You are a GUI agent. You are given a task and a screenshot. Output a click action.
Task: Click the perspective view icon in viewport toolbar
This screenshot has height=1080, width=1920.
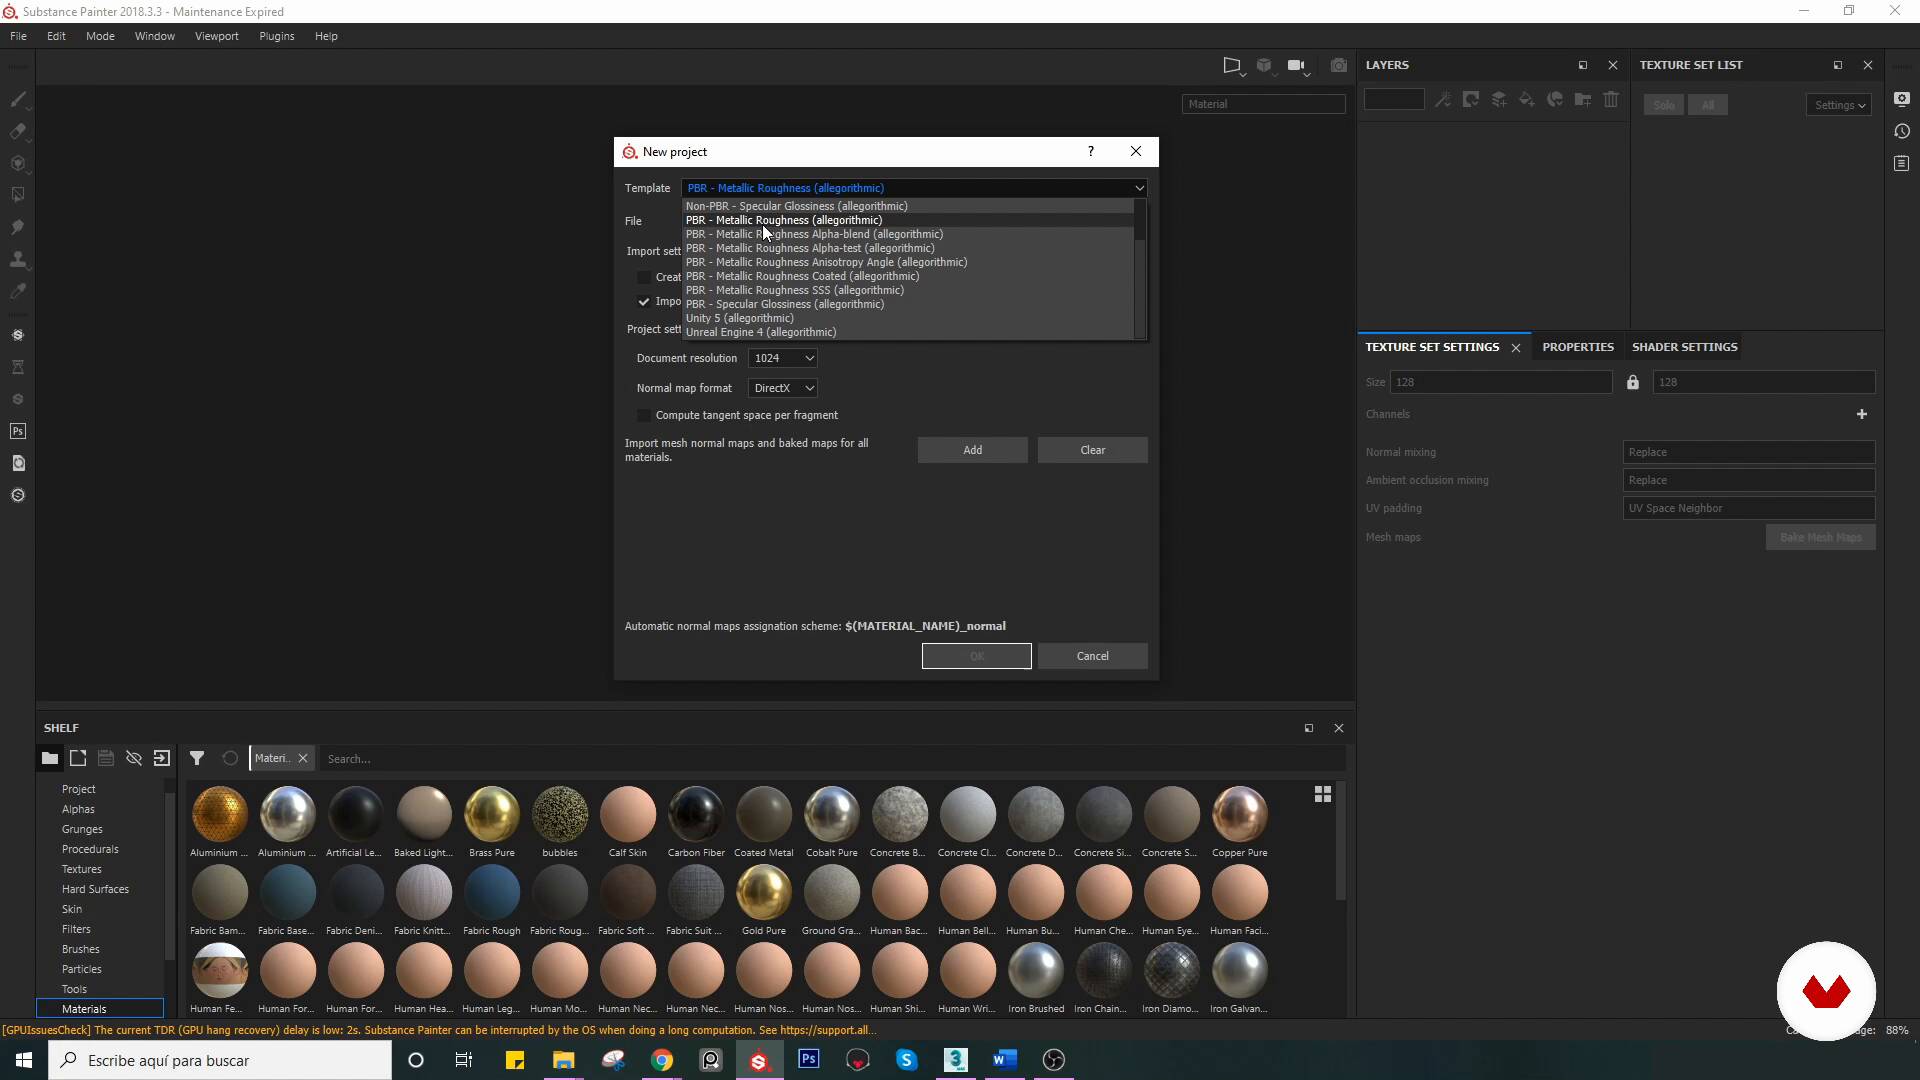(x=1233, y=65)
